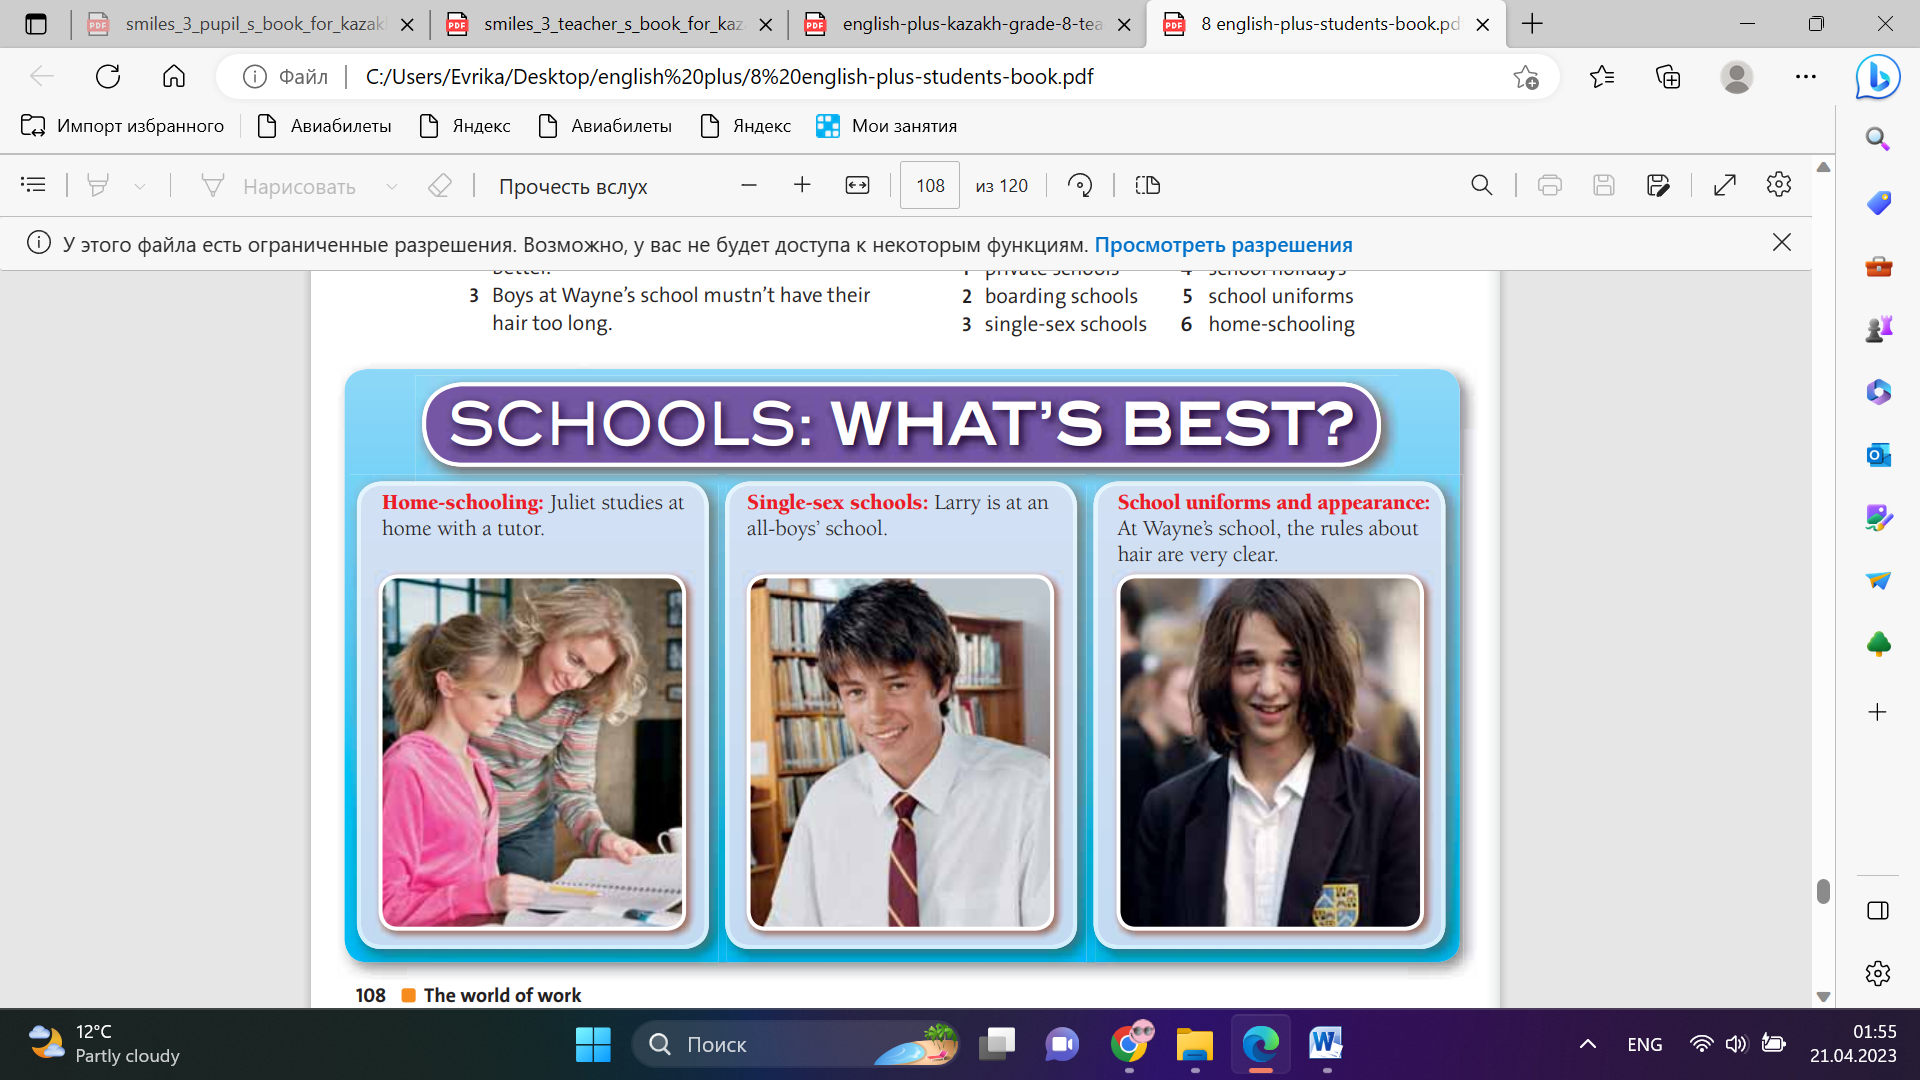Open the Bing Copilot sidebar button

1877,78
